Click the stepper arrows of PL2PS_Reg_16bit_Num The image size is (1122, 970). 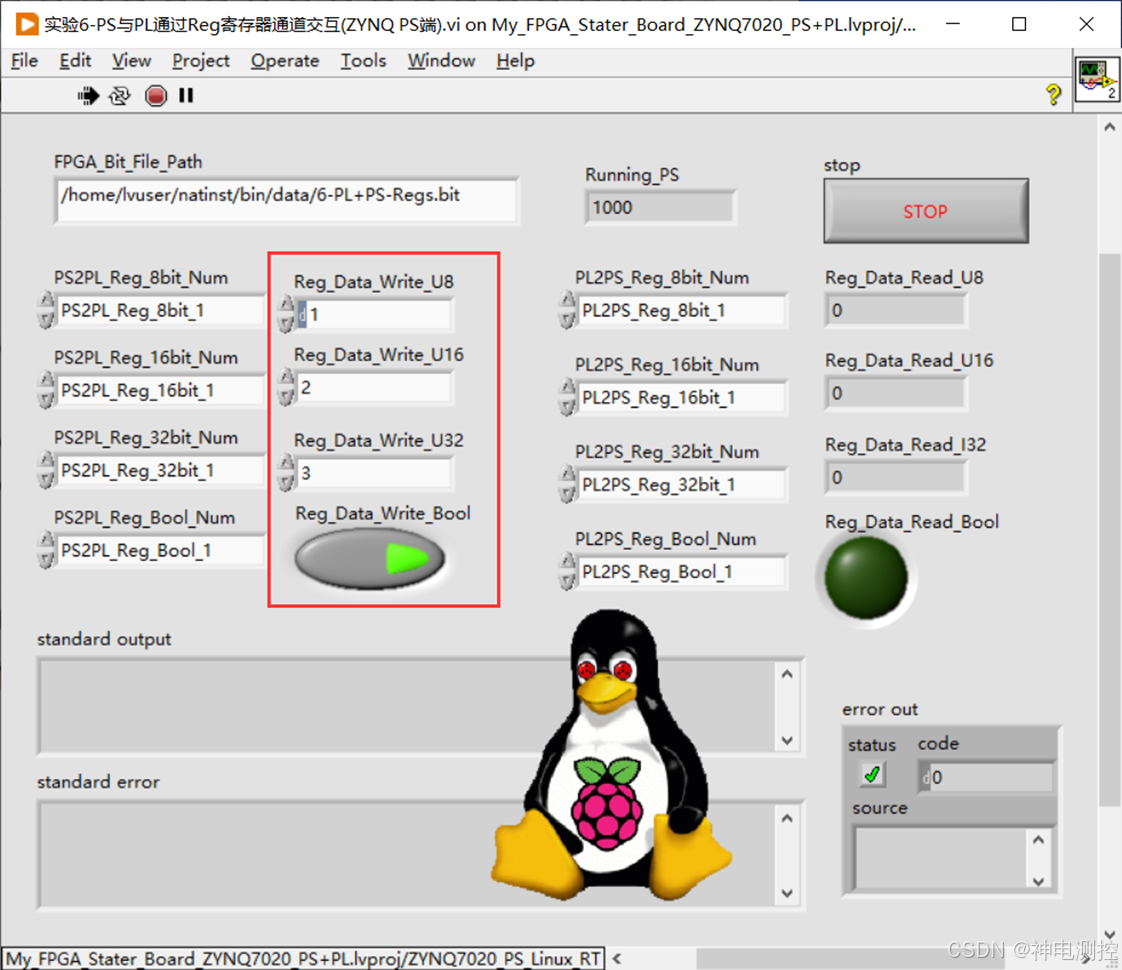click(x=567, y=397)
